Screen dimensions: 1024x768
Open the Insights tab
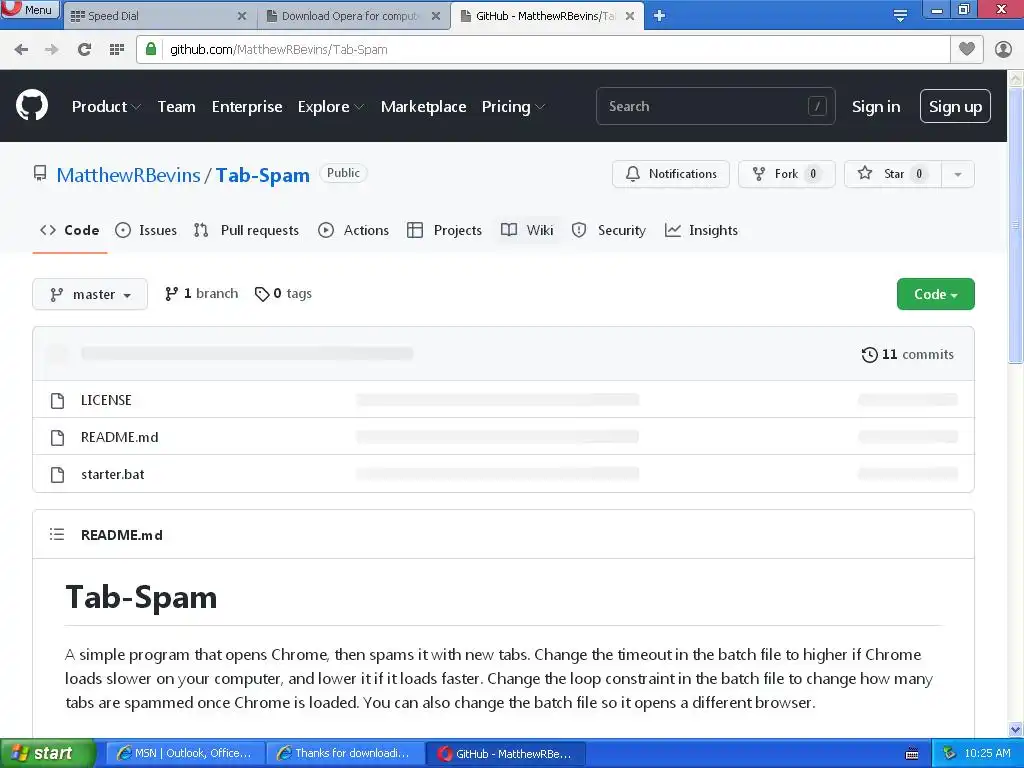coord(701,230)
